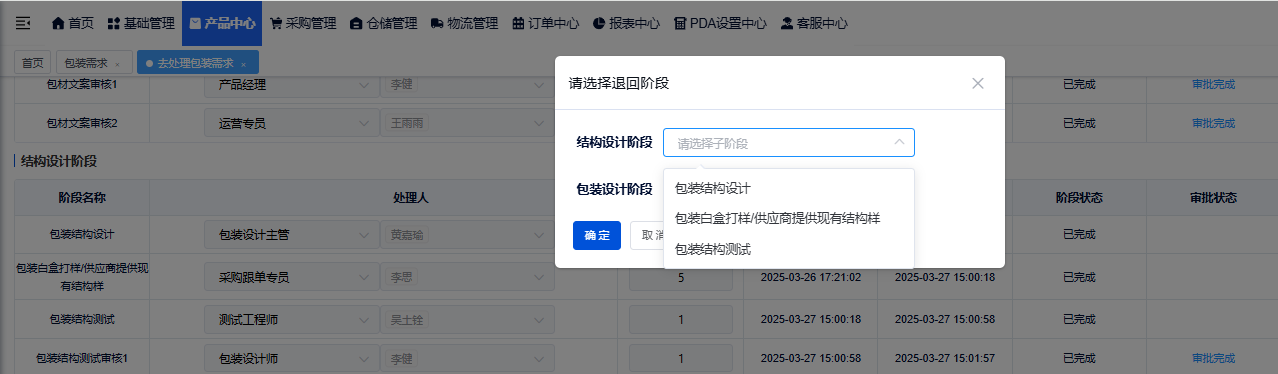Open the 吴士铨 handler dropdown
This screenshot has height=374, width=1278.
[467, 320]
